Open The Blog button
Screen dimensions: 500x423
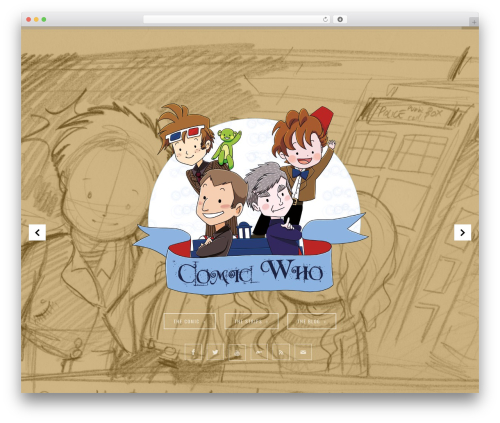312,321
